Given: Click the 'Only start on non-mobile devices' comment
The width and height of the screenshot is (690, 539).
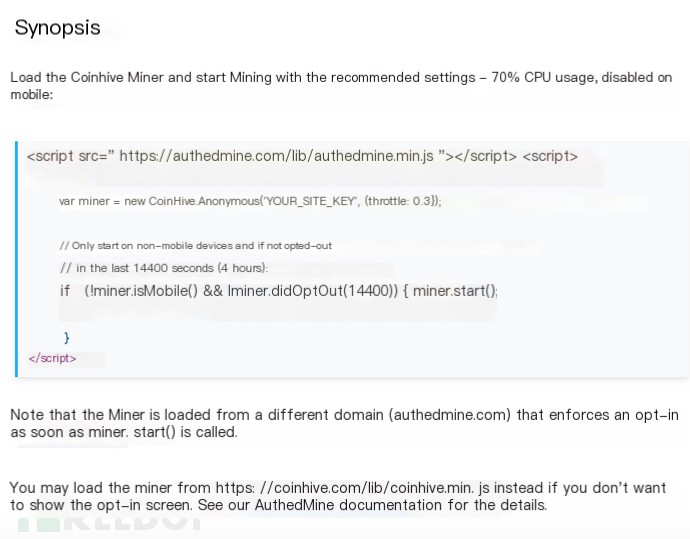Looking at the screenshot, I should coord(195,245).
